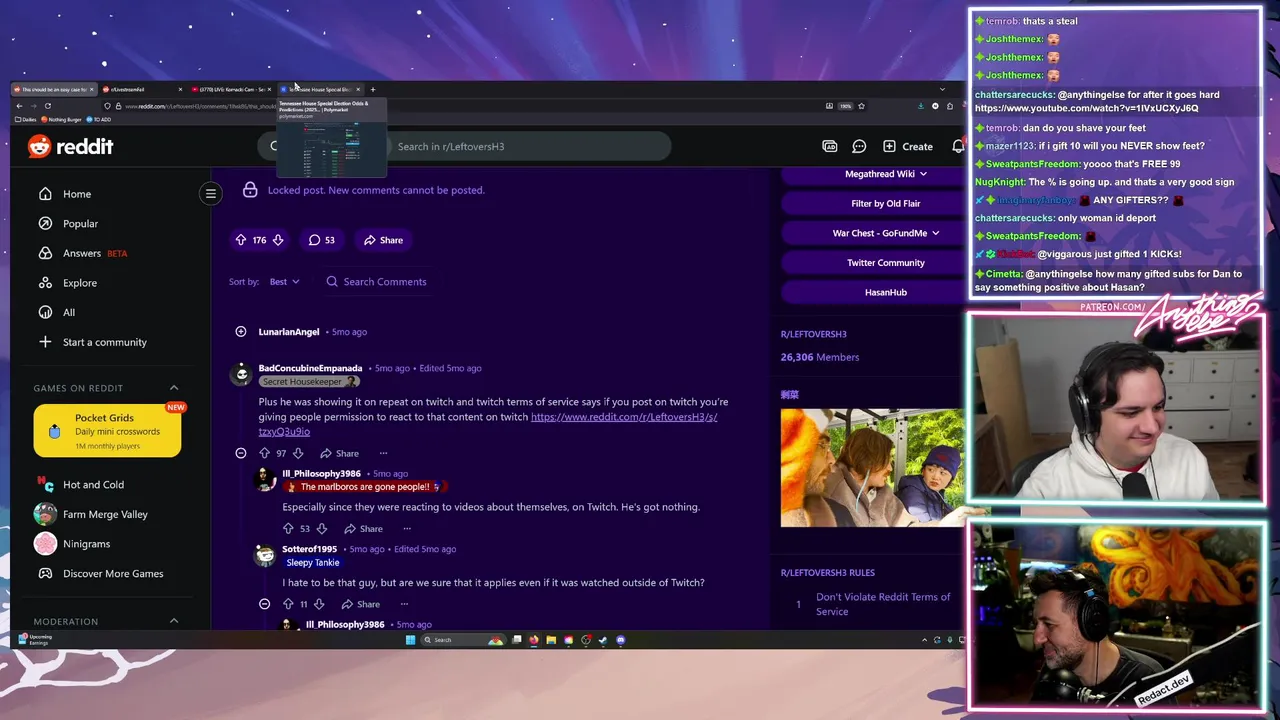This screenshot has height=720, width=1280.
Task: Upvote Ill_Philosophy3986's comment with 53 points
Action: pyautogui.click(x=288, y=528)
